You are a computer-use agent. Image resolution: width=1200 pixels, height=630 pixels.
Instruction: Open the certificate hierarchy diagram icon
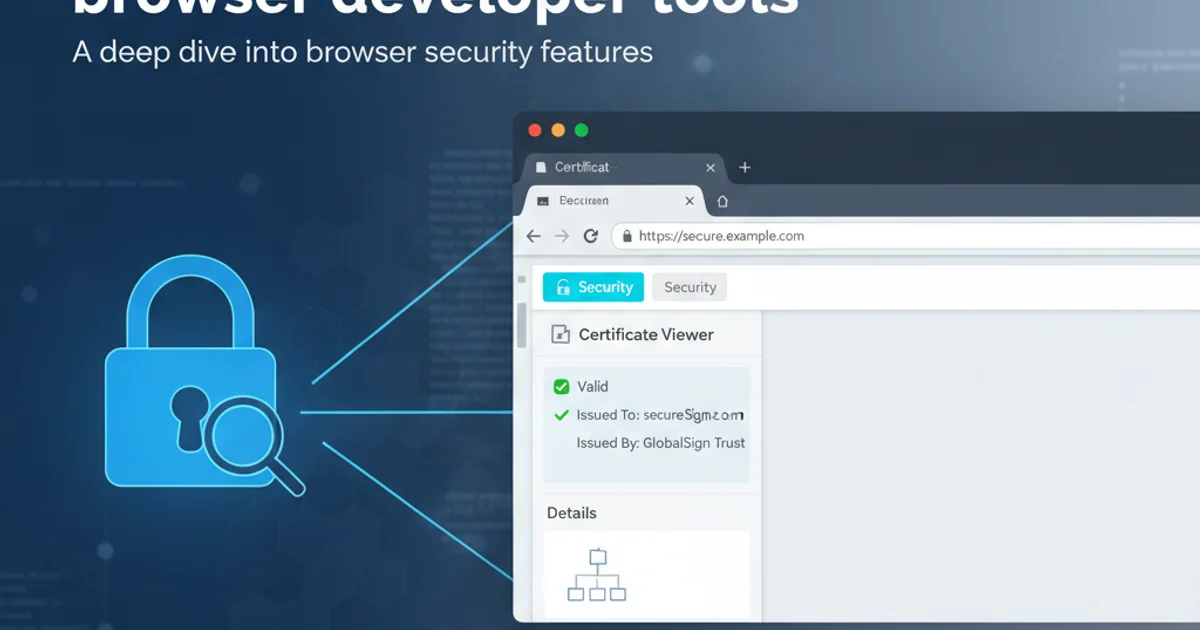click(597, 575)
